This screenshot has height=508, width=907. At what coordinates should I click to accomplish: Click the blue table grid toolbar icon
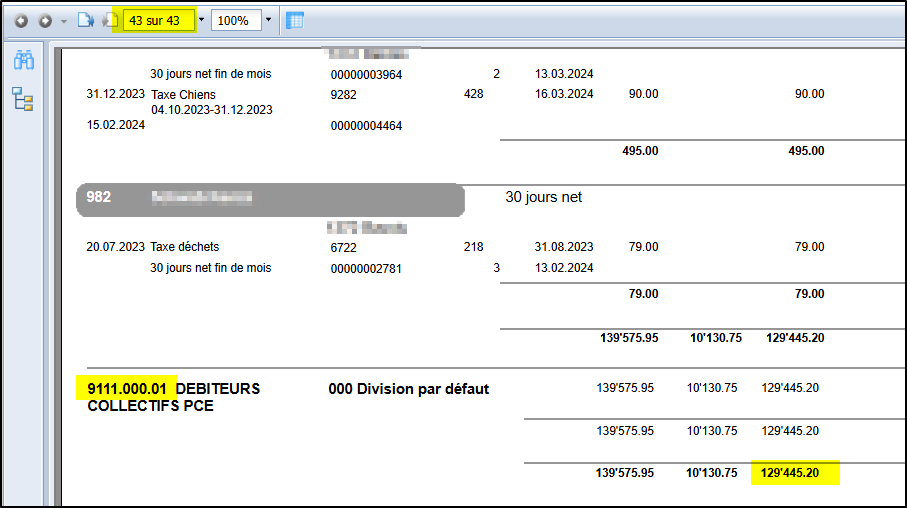pos(295,21)
